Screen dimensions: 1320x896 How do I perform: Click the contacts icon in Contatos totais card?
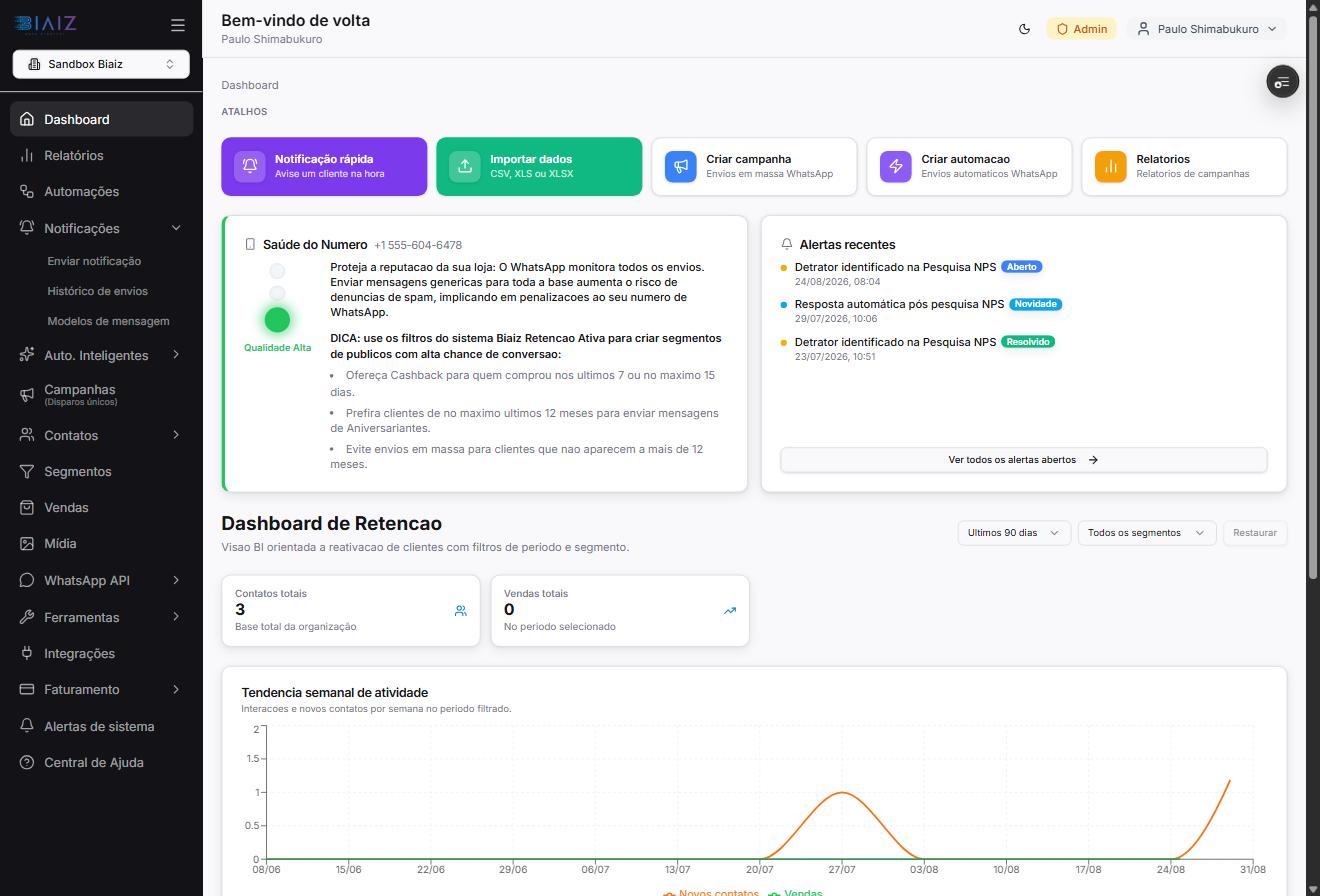click(461, 610)
